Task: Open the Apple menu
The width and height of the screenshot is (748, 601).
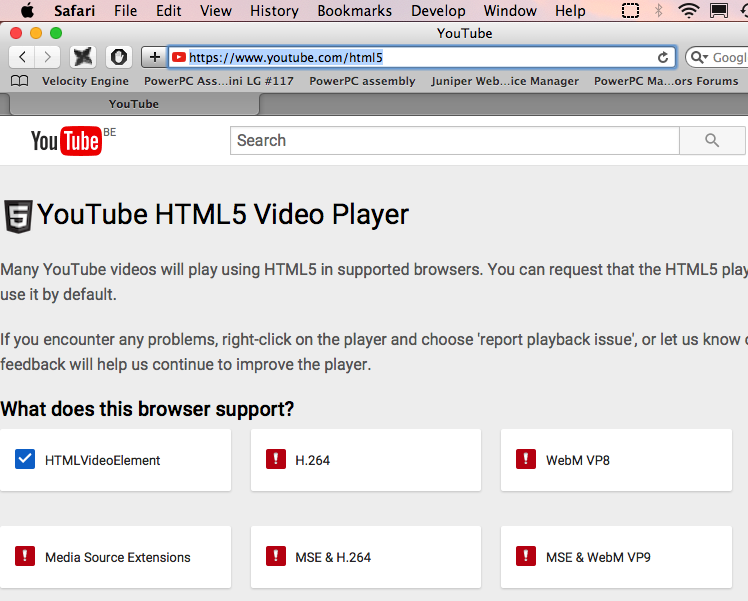Action: click(x=27, y=10)
